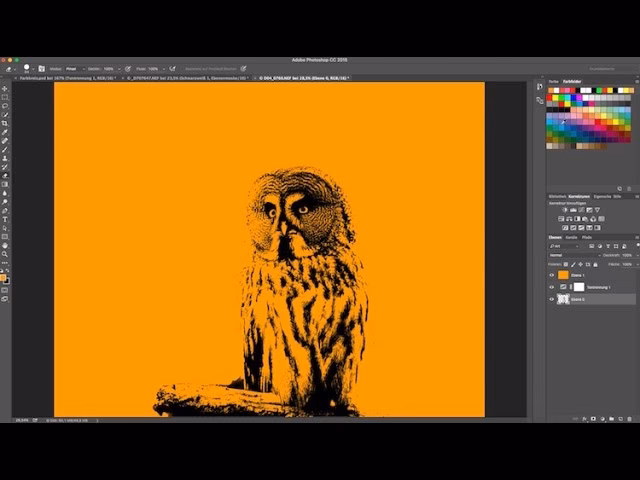Delete layer using trash icon
The image size is (640, 480).
point(629,419)
